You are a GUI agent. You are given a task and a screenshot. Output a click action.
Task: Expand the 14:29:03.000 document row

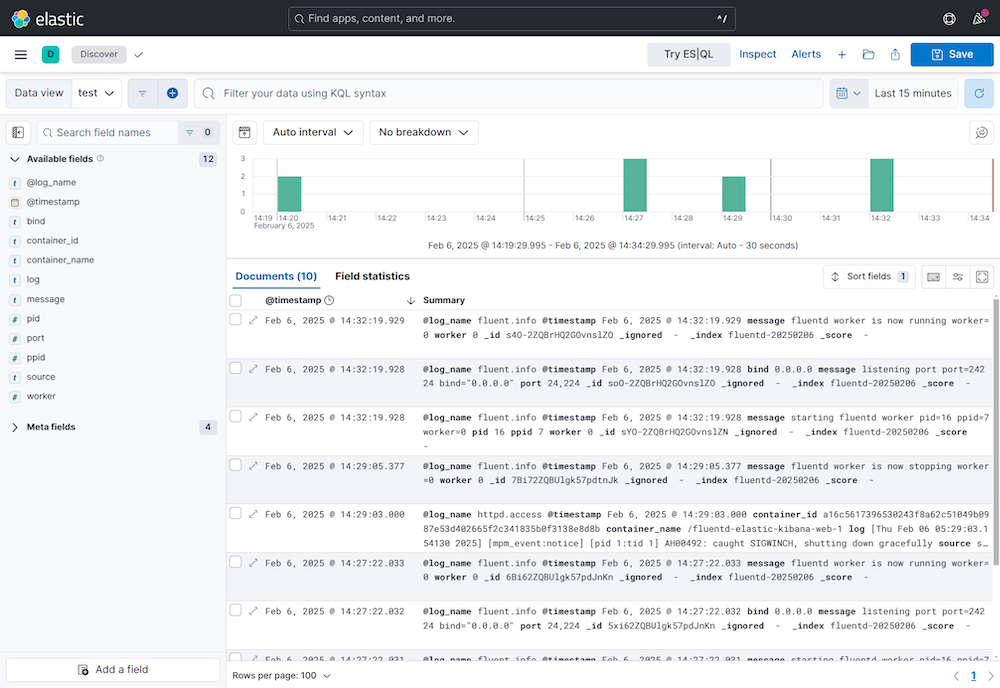[253, 514]
